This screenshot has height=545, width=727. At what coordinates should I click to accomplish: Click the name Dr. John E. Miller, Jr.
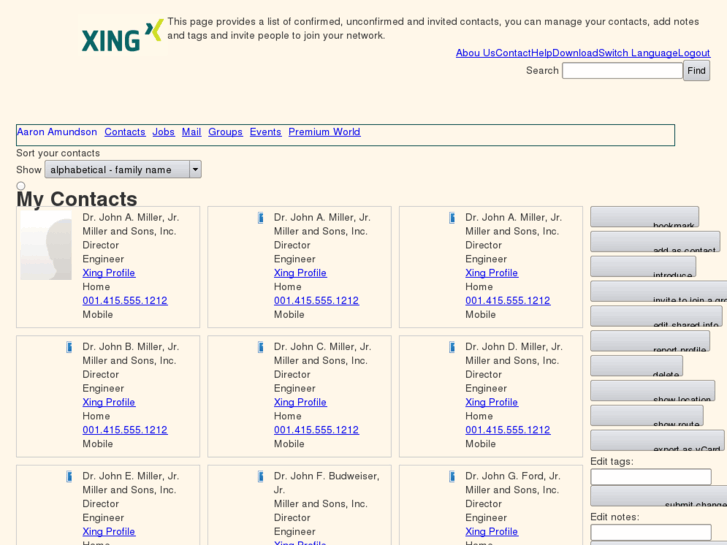131,476
